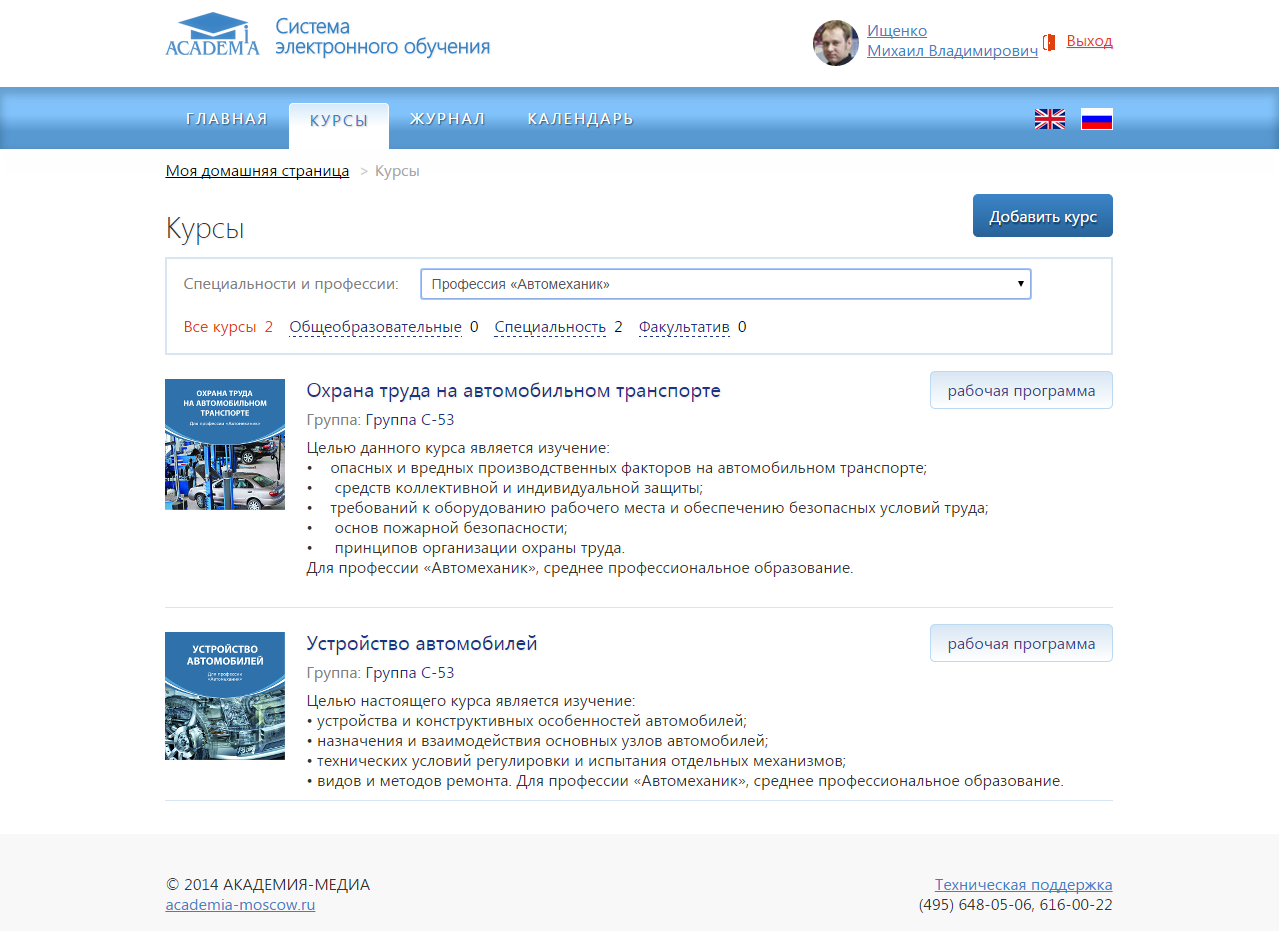
Task: Switch to the Журнал tab
Action: pyautogui.click(x=447, y=119)
